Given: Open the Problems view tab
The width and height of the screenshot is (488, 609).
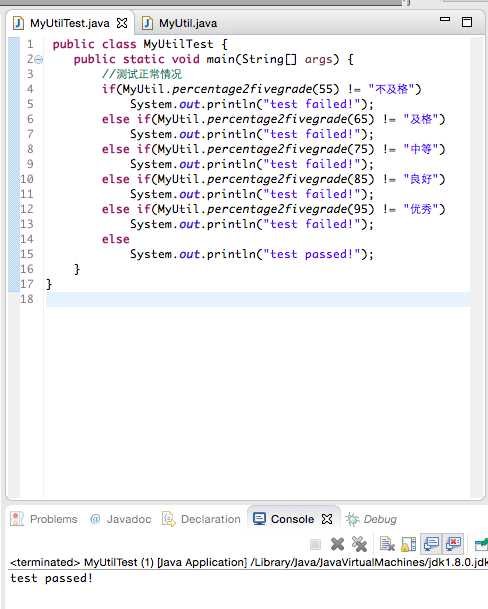Looking at the screenshot, I should (44, 519).
